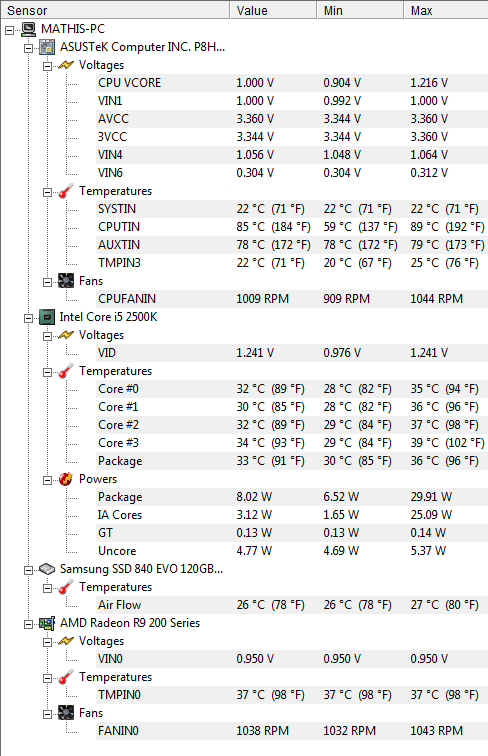This screenshot has width=488, height=756.
Task: Click the AMD Radeon R9 200 graphics card icon
Action: click(x=47, y=623)
